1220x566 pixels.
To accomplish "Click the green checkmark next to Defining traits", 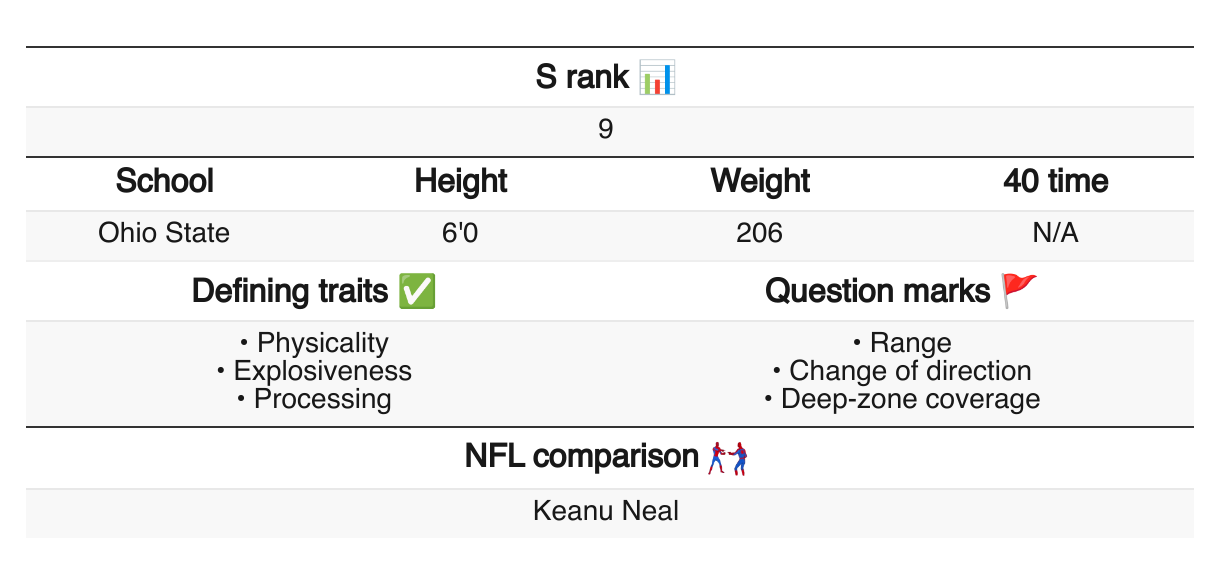I will 416,291.
